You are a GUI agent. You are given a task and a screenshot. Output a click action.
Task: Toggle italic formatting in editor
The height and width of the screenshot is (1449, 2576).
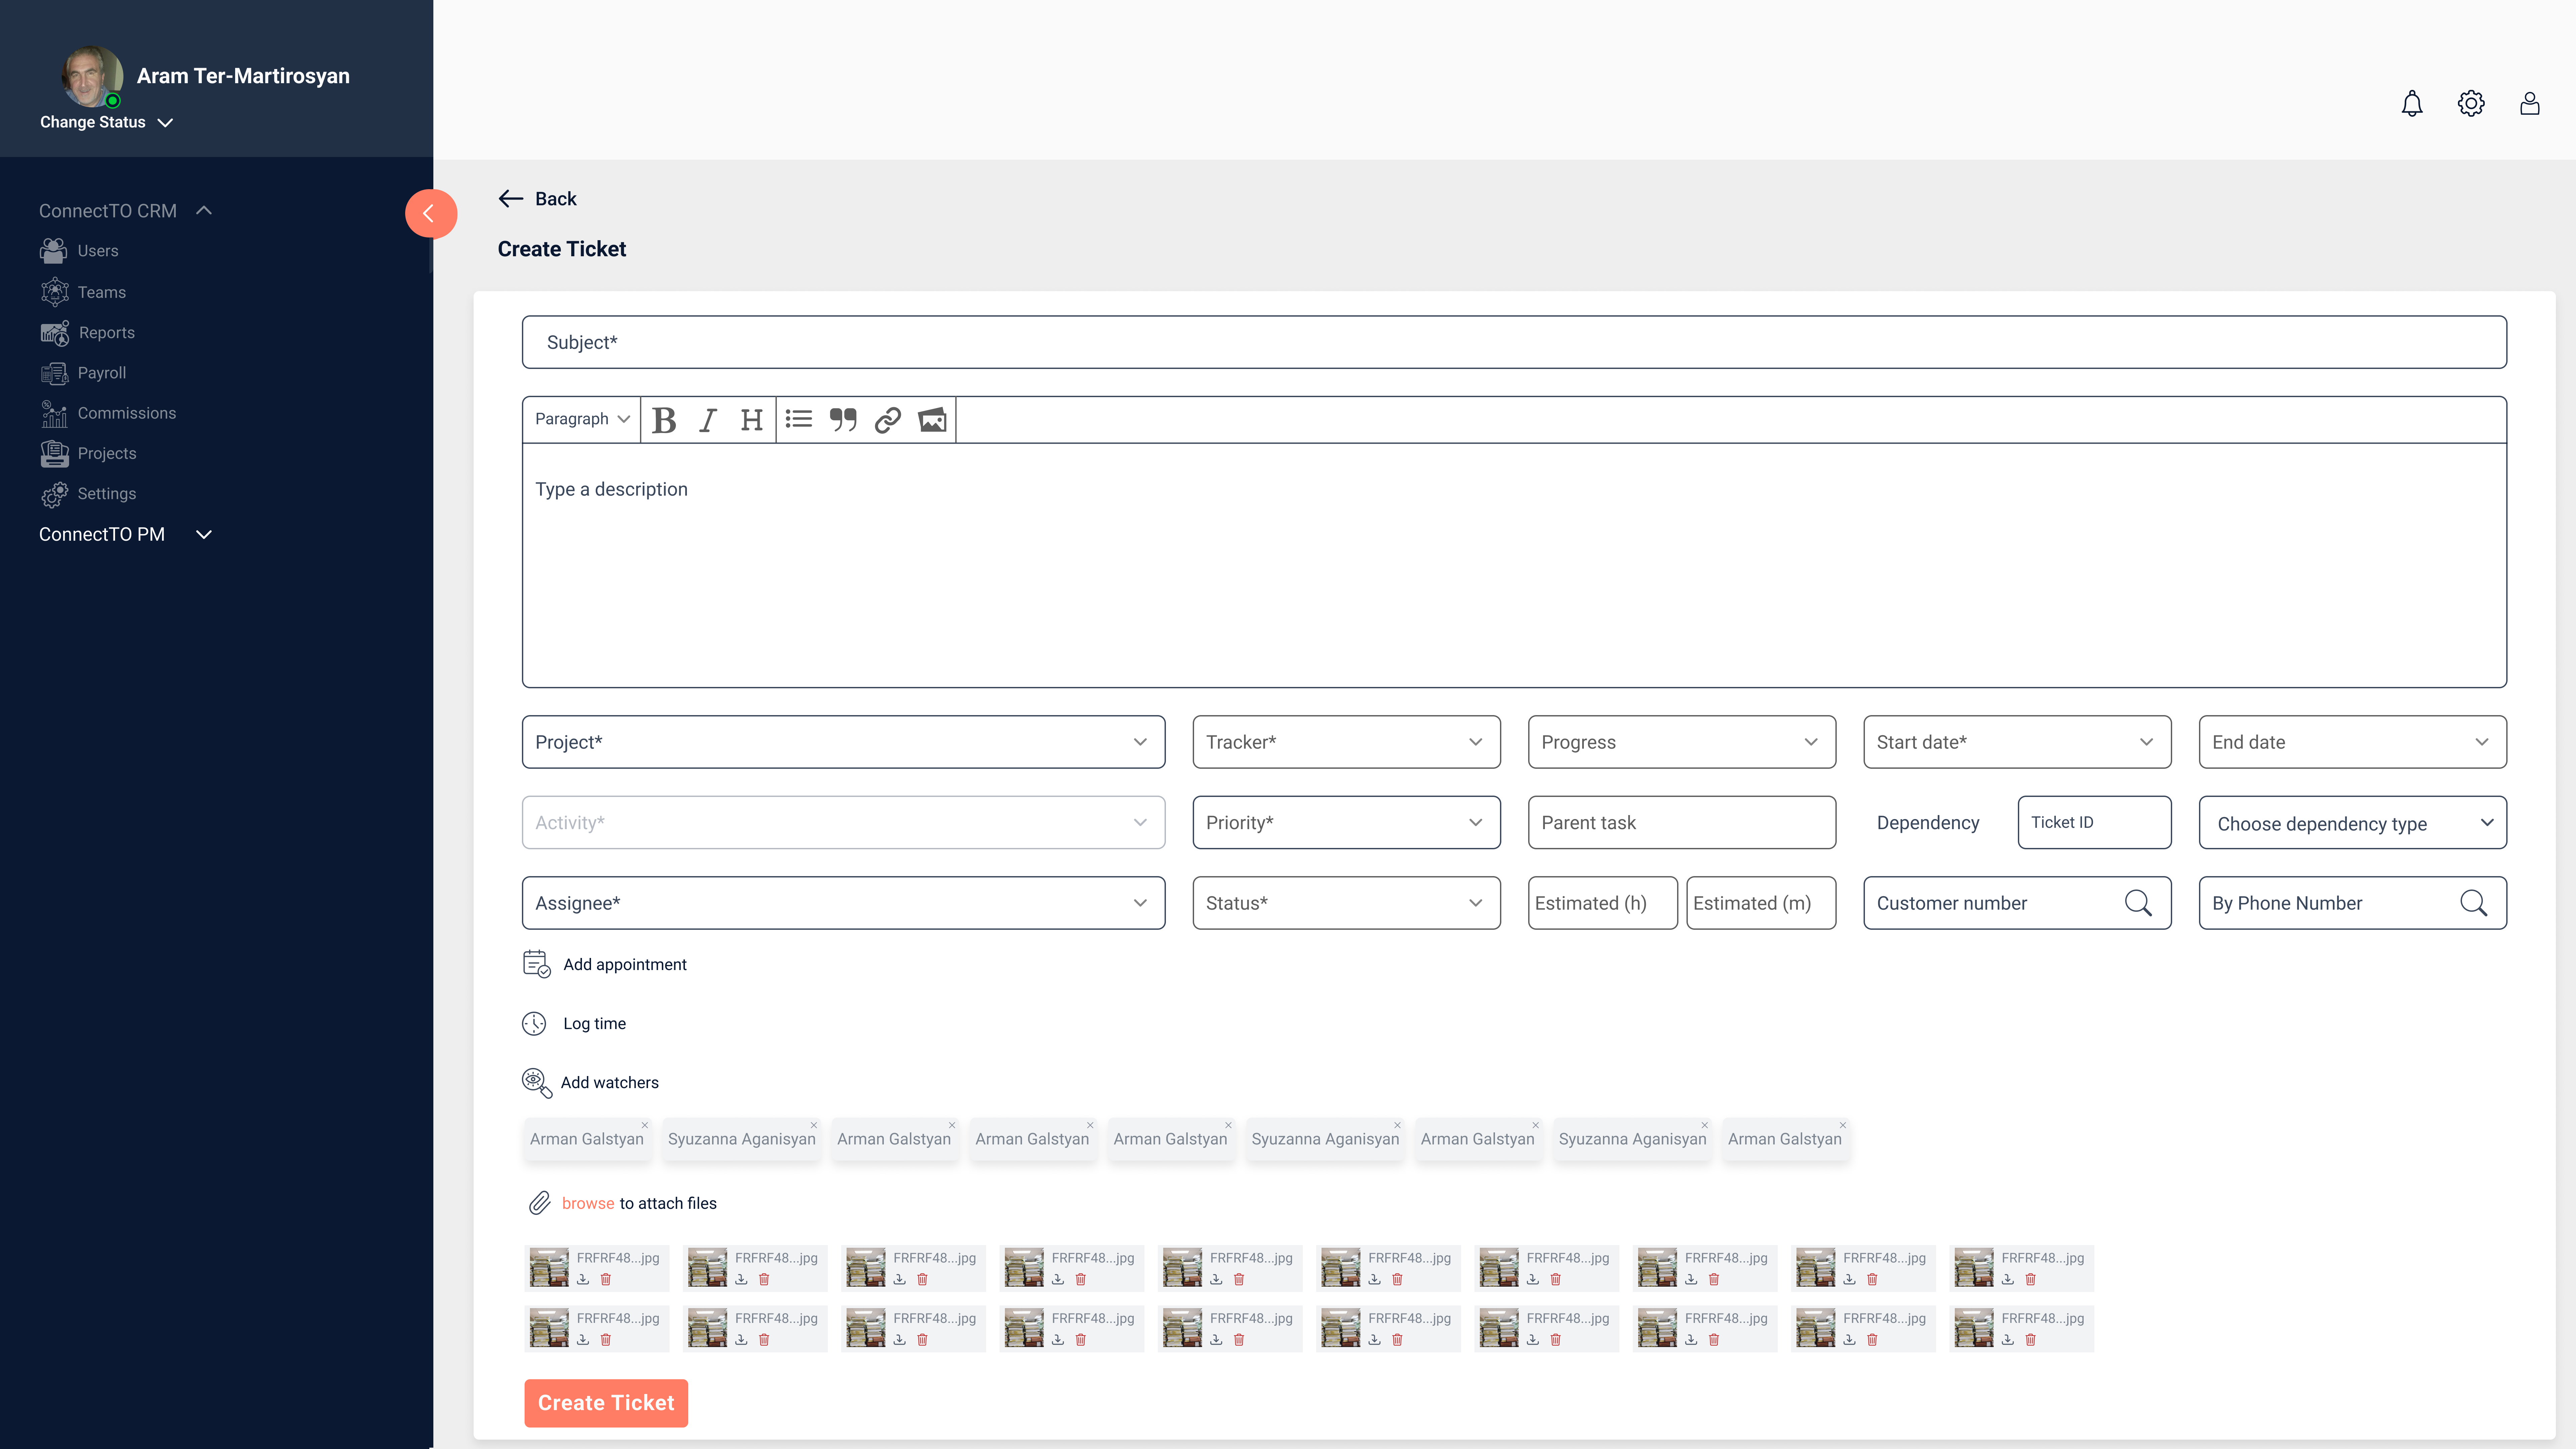click(708, 420)
